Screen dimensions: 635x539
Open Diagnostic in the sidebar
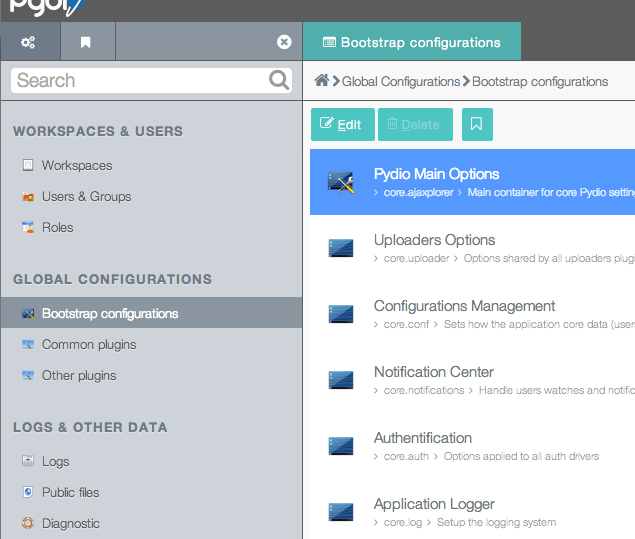click(x=71, y=524)
